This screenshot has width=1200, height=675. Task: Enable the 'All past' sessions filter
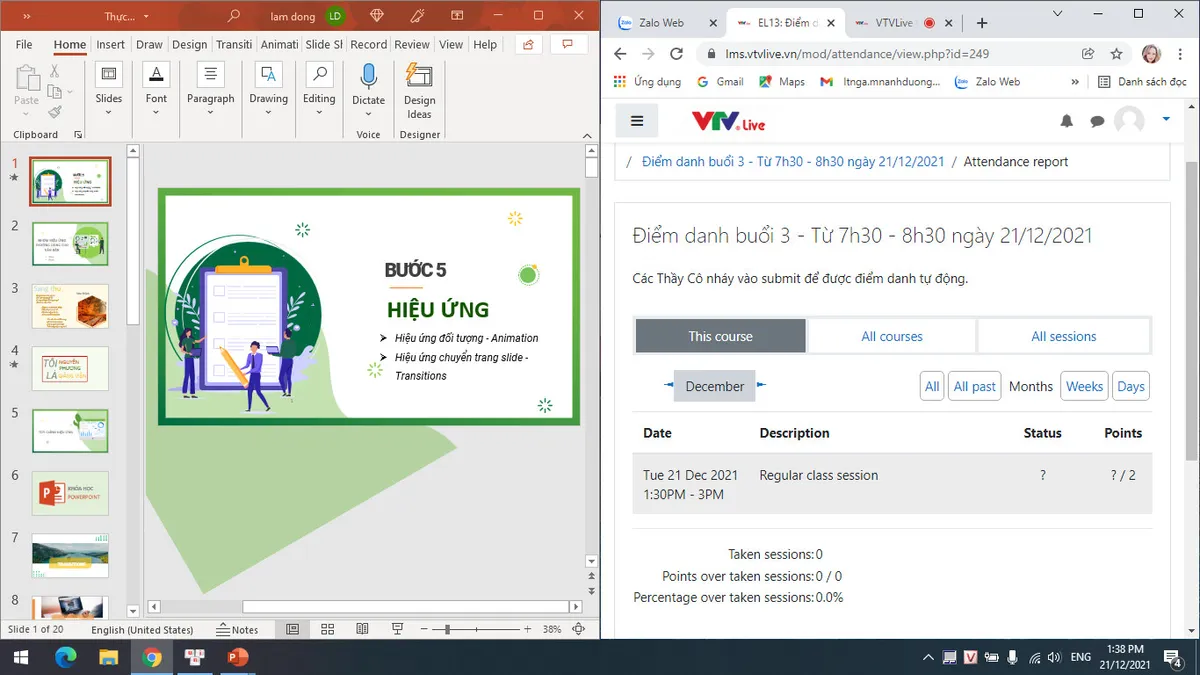tap(974, 386)
